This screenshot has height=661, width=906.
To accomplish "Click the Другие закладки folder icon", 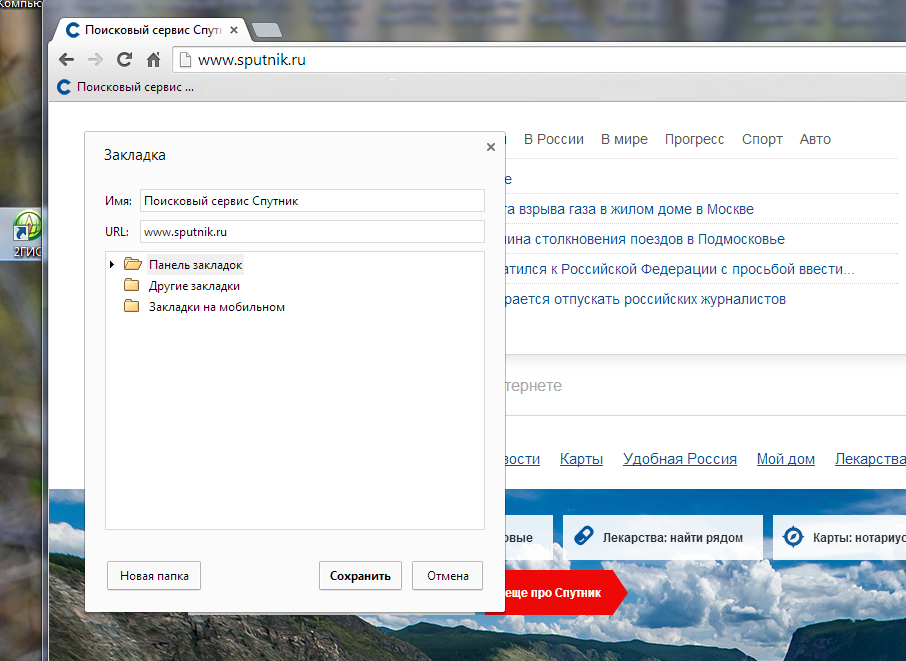I will pyautogui.click(x=132, y=285).
